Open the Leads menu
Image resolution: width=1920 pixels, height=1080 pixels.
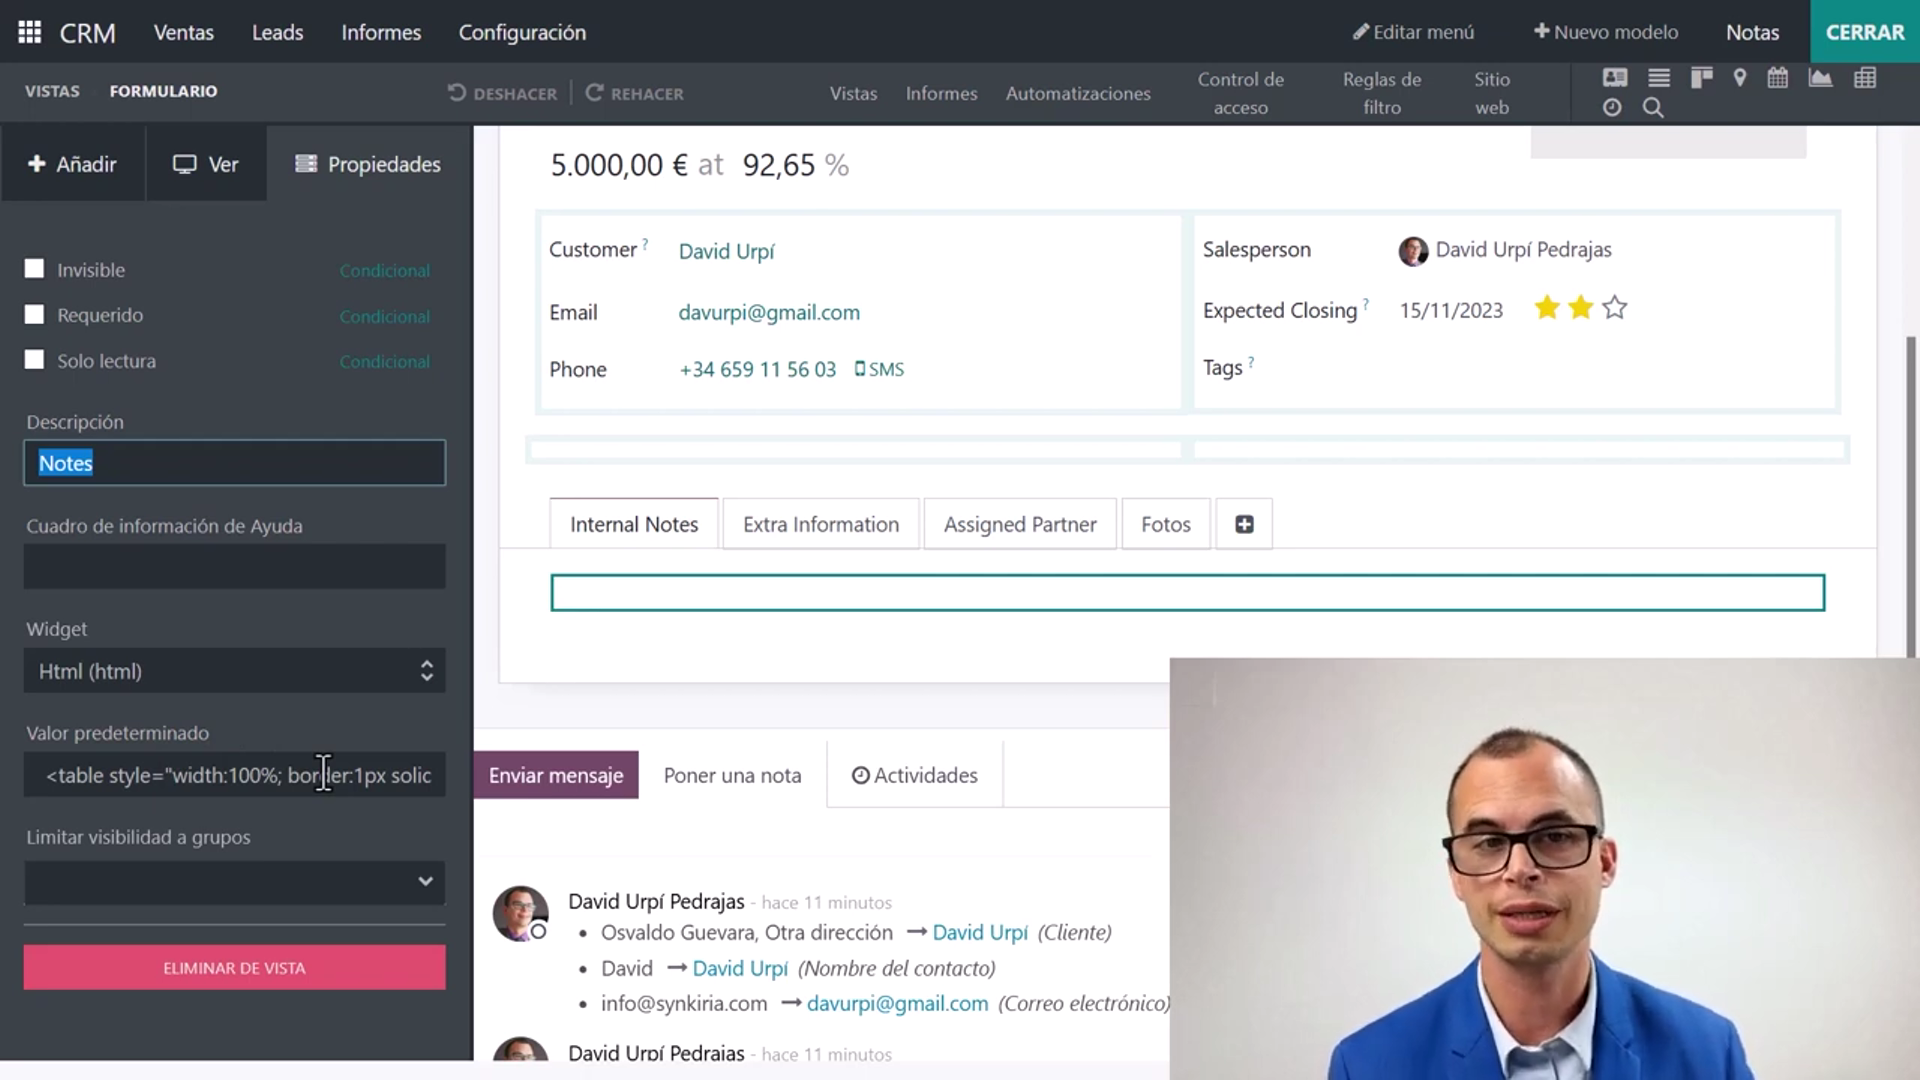click(277, 32)
